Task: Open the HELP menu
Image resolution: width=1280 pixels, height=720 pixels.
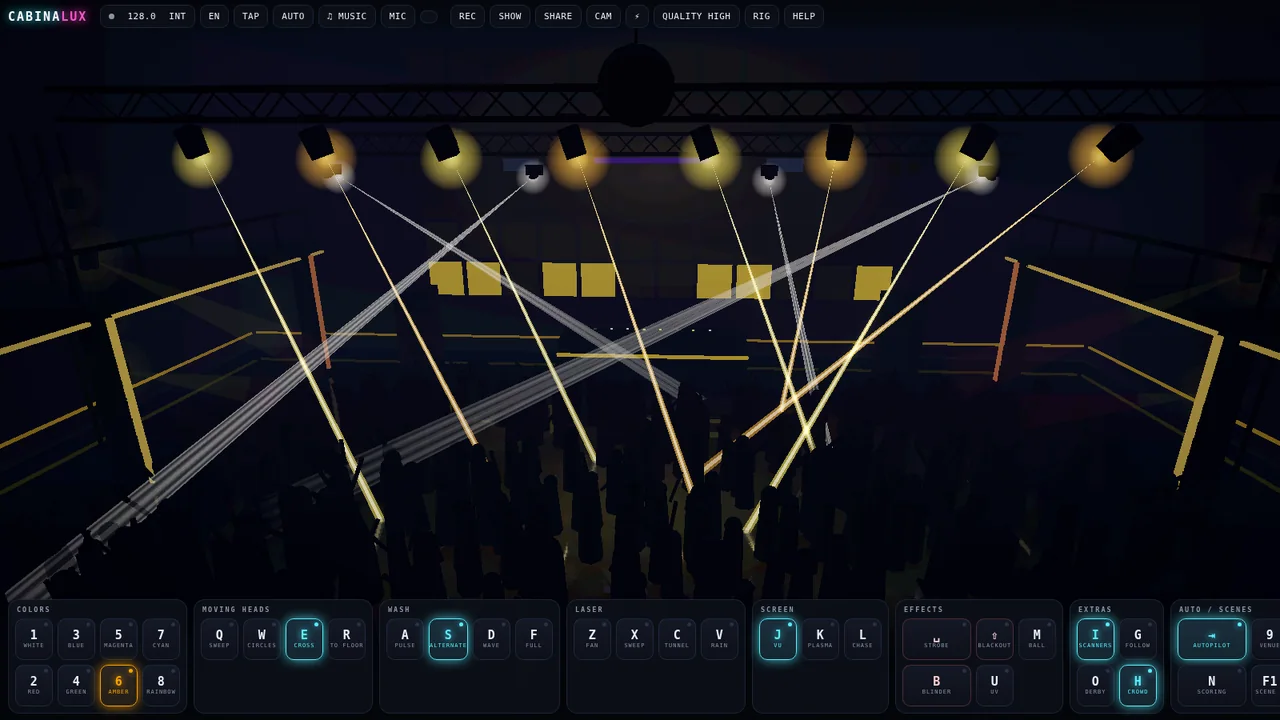Action: point(804,16)
